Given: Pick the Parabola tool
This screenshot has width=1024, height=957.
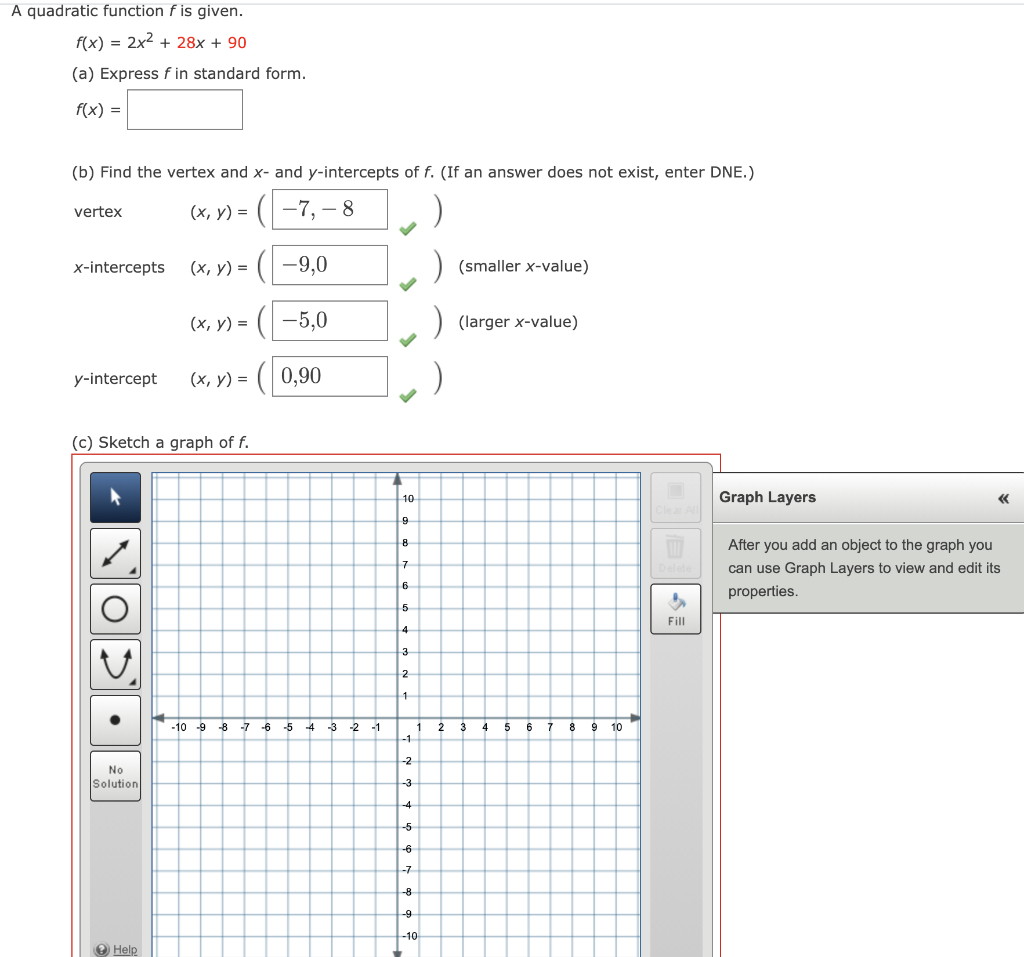Looking at the screenshot, I should [114, 663].
